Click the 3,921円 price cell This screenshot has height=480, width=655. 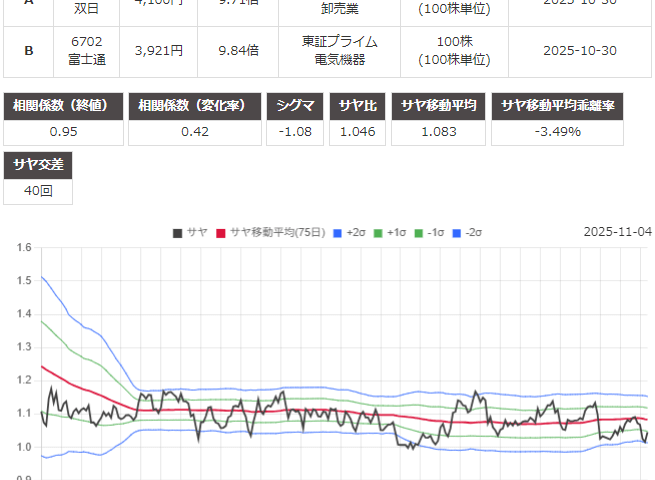pyautogui.click(x=158, y=51)
